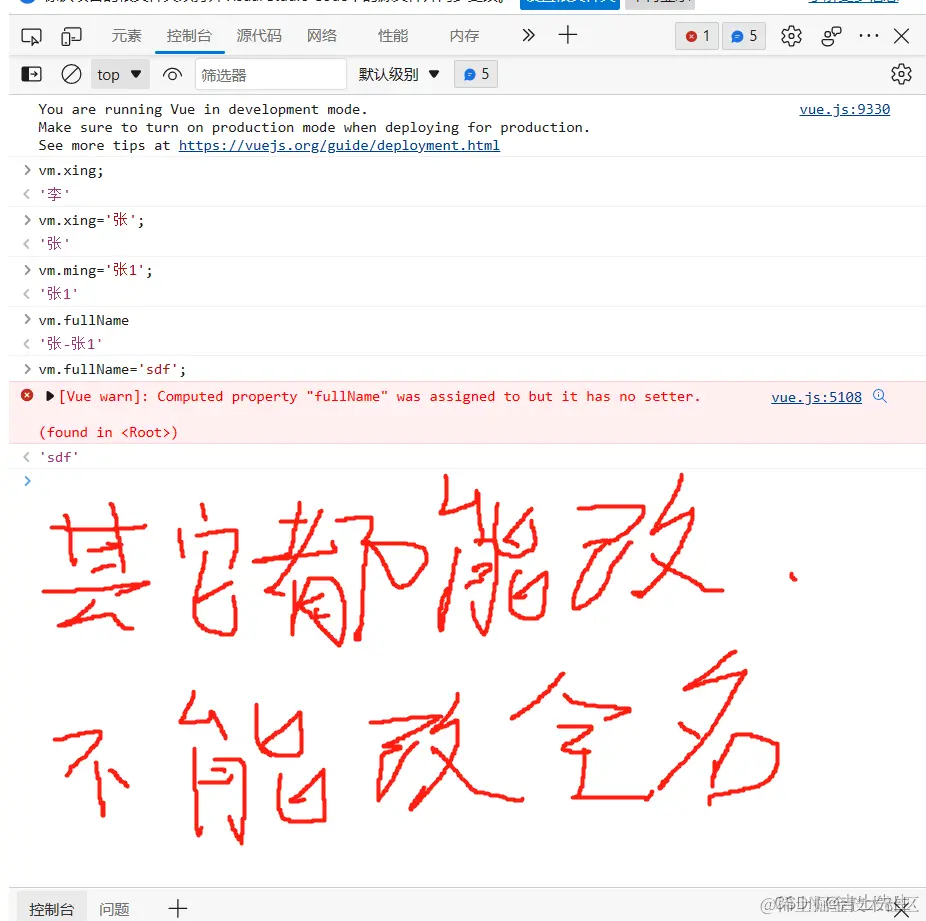This screenshot has height=921, width=926.
Task: Open the issues counter showing 5
Action: [x=742, y=35]
